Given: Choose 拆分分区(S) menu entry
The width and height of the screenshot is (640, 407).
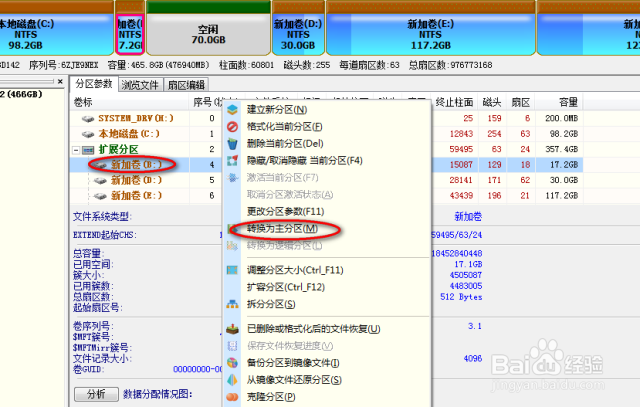Looking at the screenshot, I should click(271, 304).
